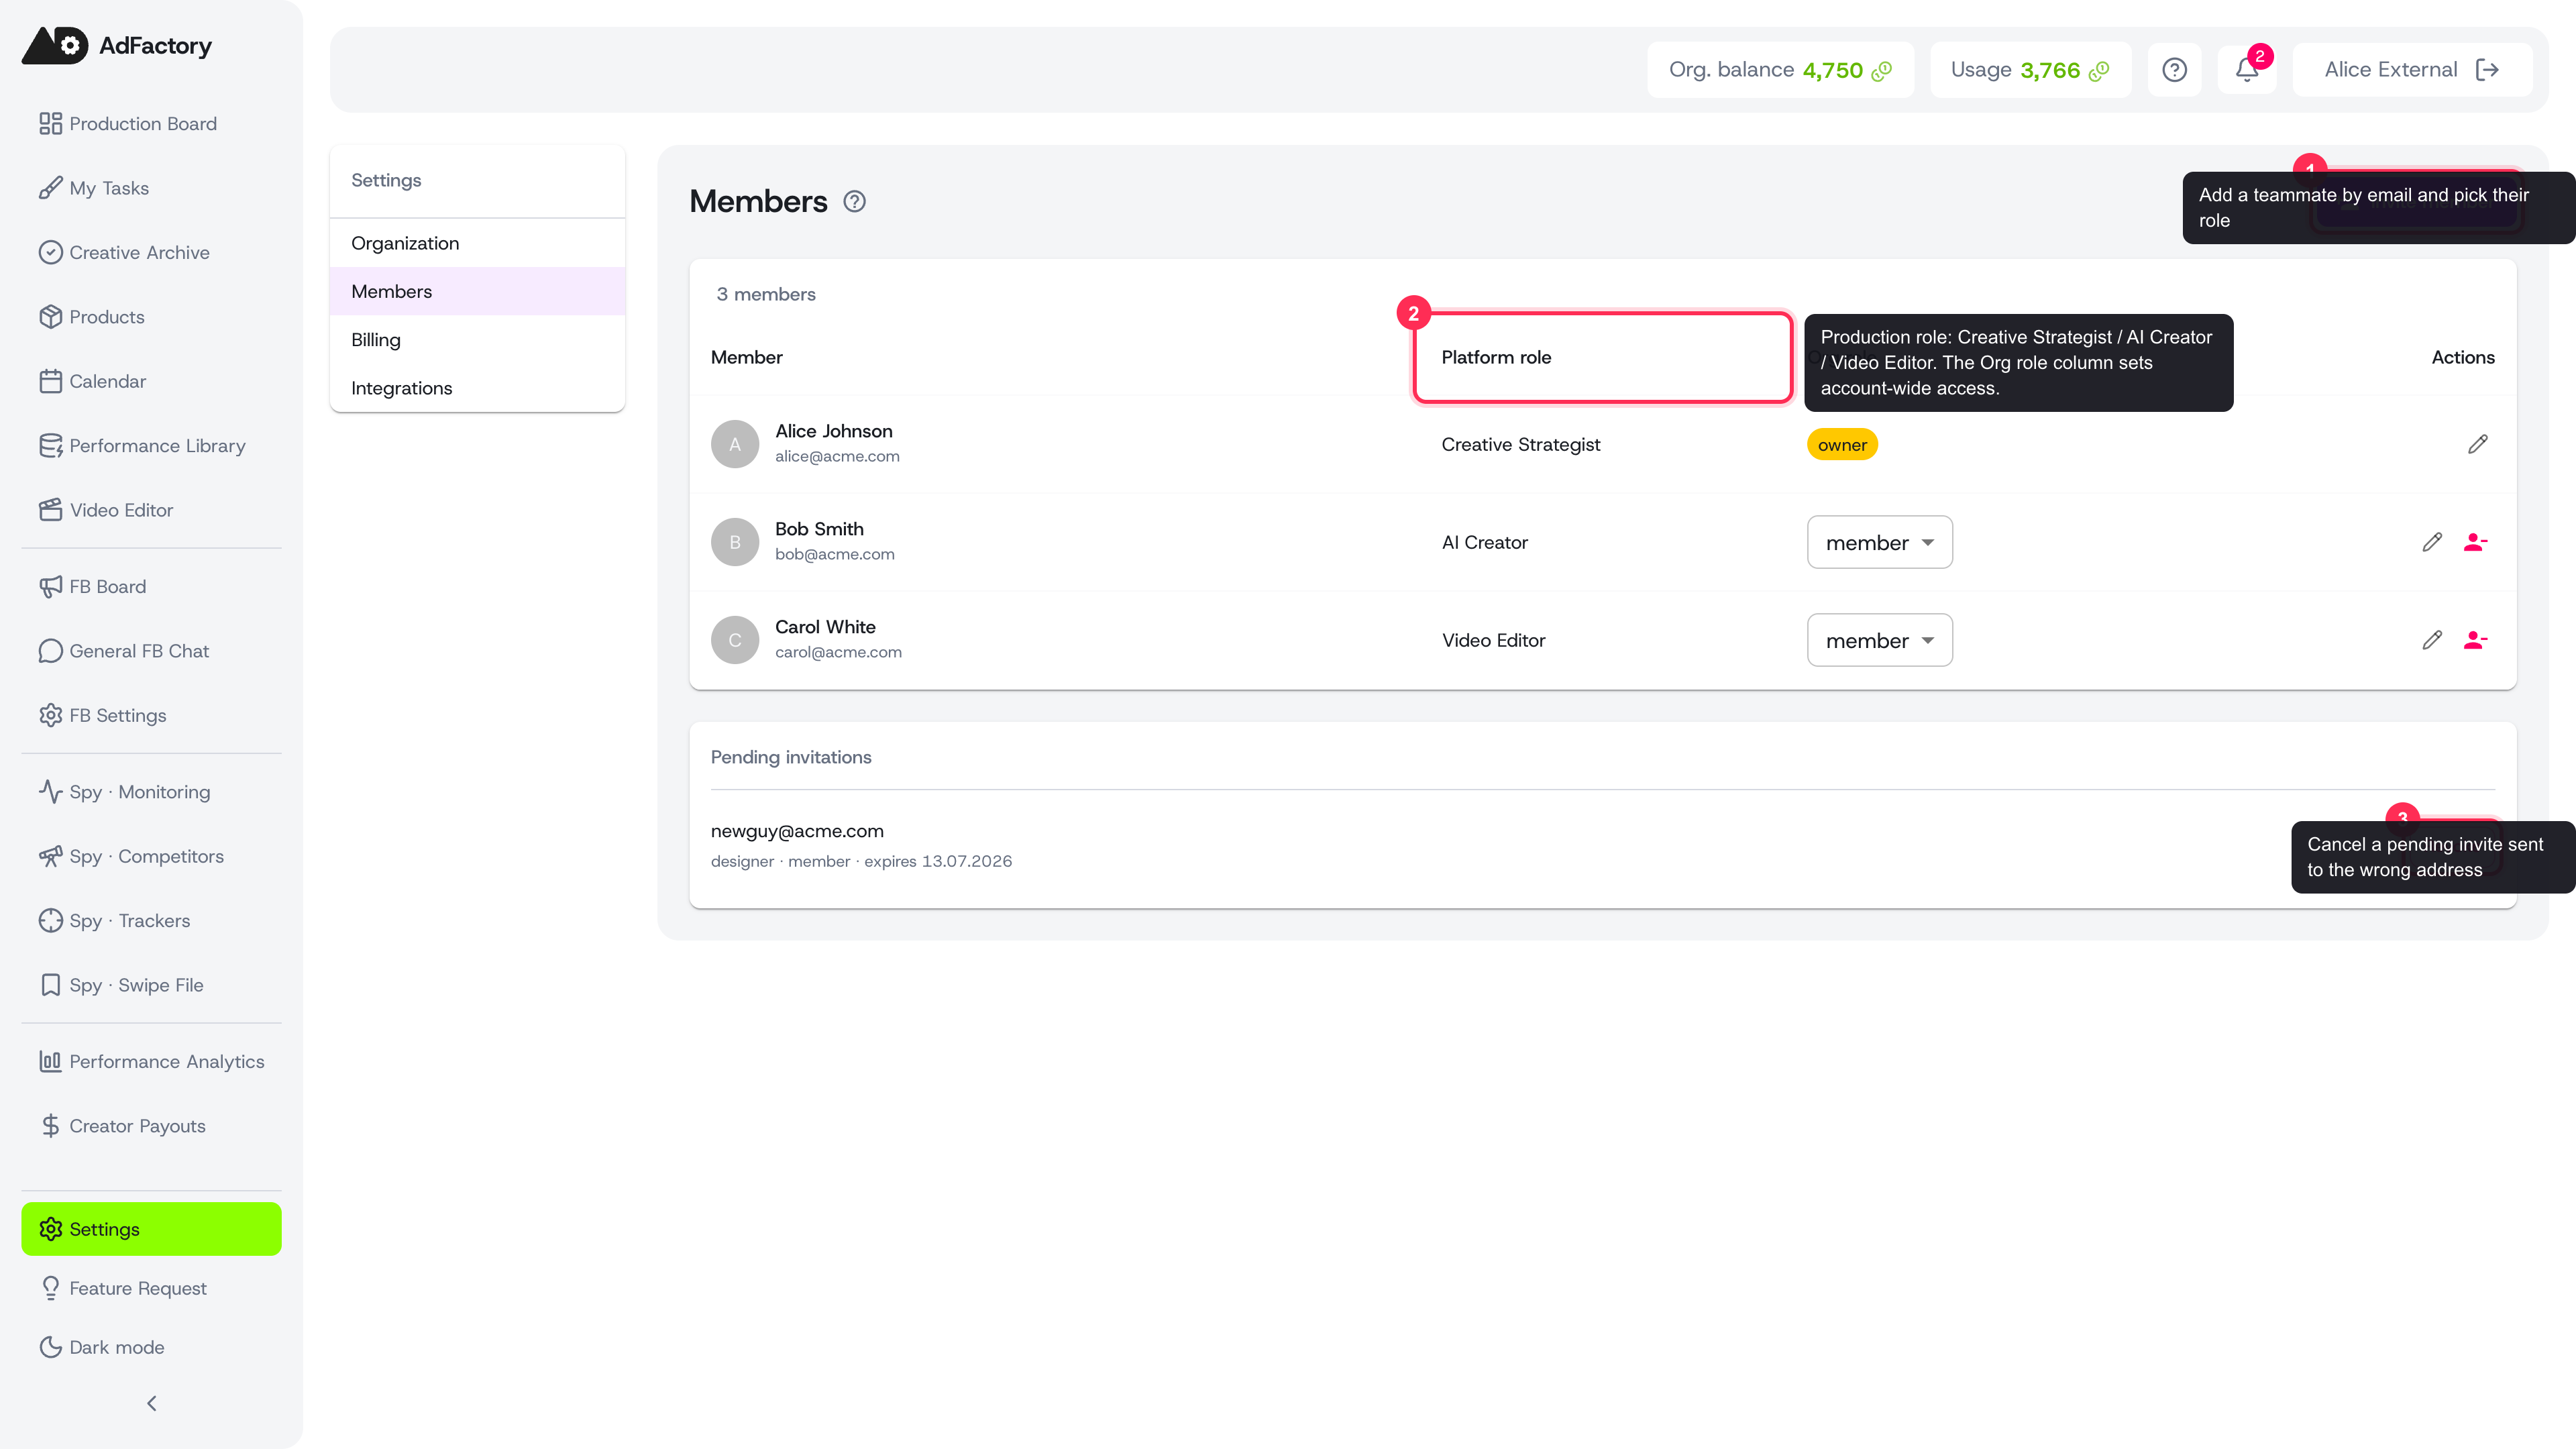2576x1449 pixels.
Task: Open Products section
Action: 151,317
